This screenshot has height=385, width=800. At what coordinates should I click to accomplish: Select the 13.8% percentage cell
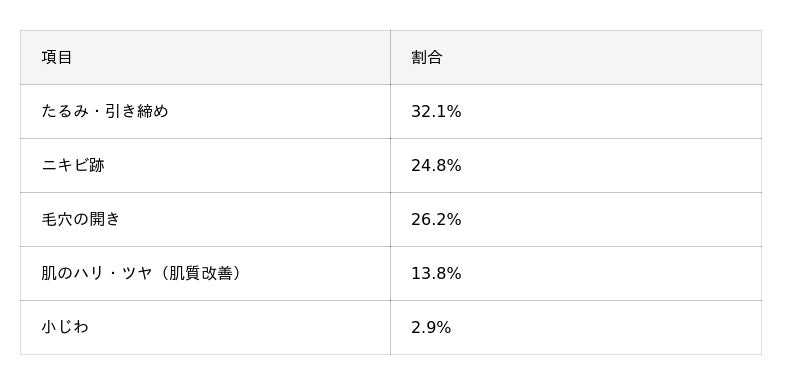pyautogui.click(x=576, y=274)
